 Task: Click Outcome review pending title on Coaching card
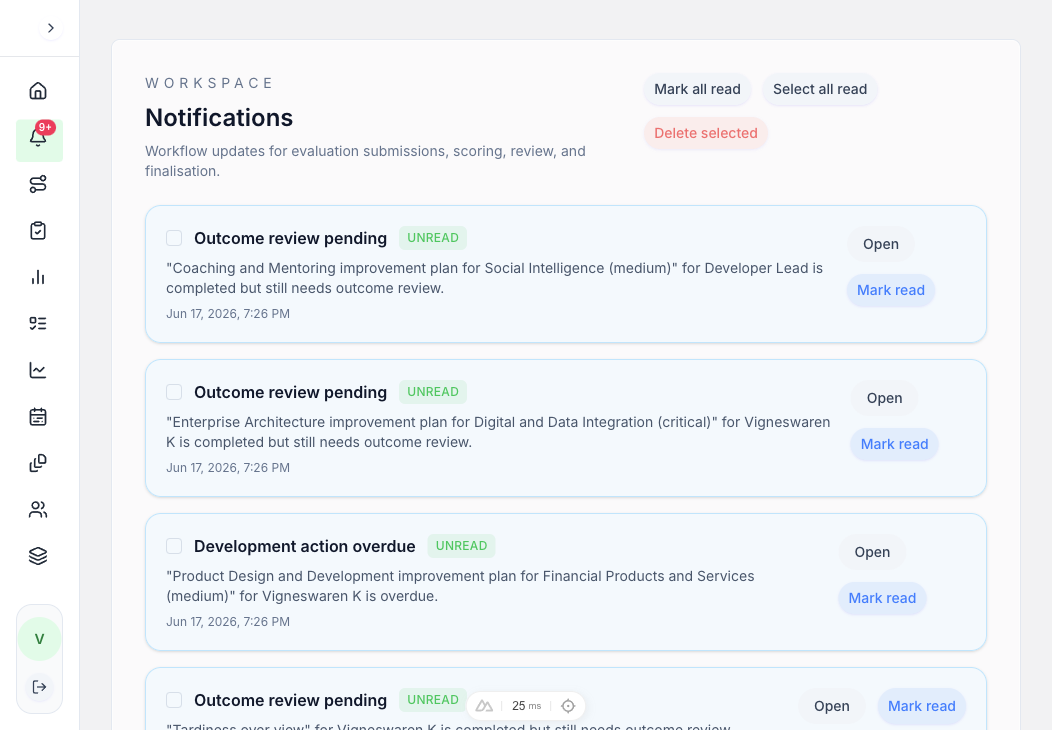pyautogui.click(x=291, y=238)
